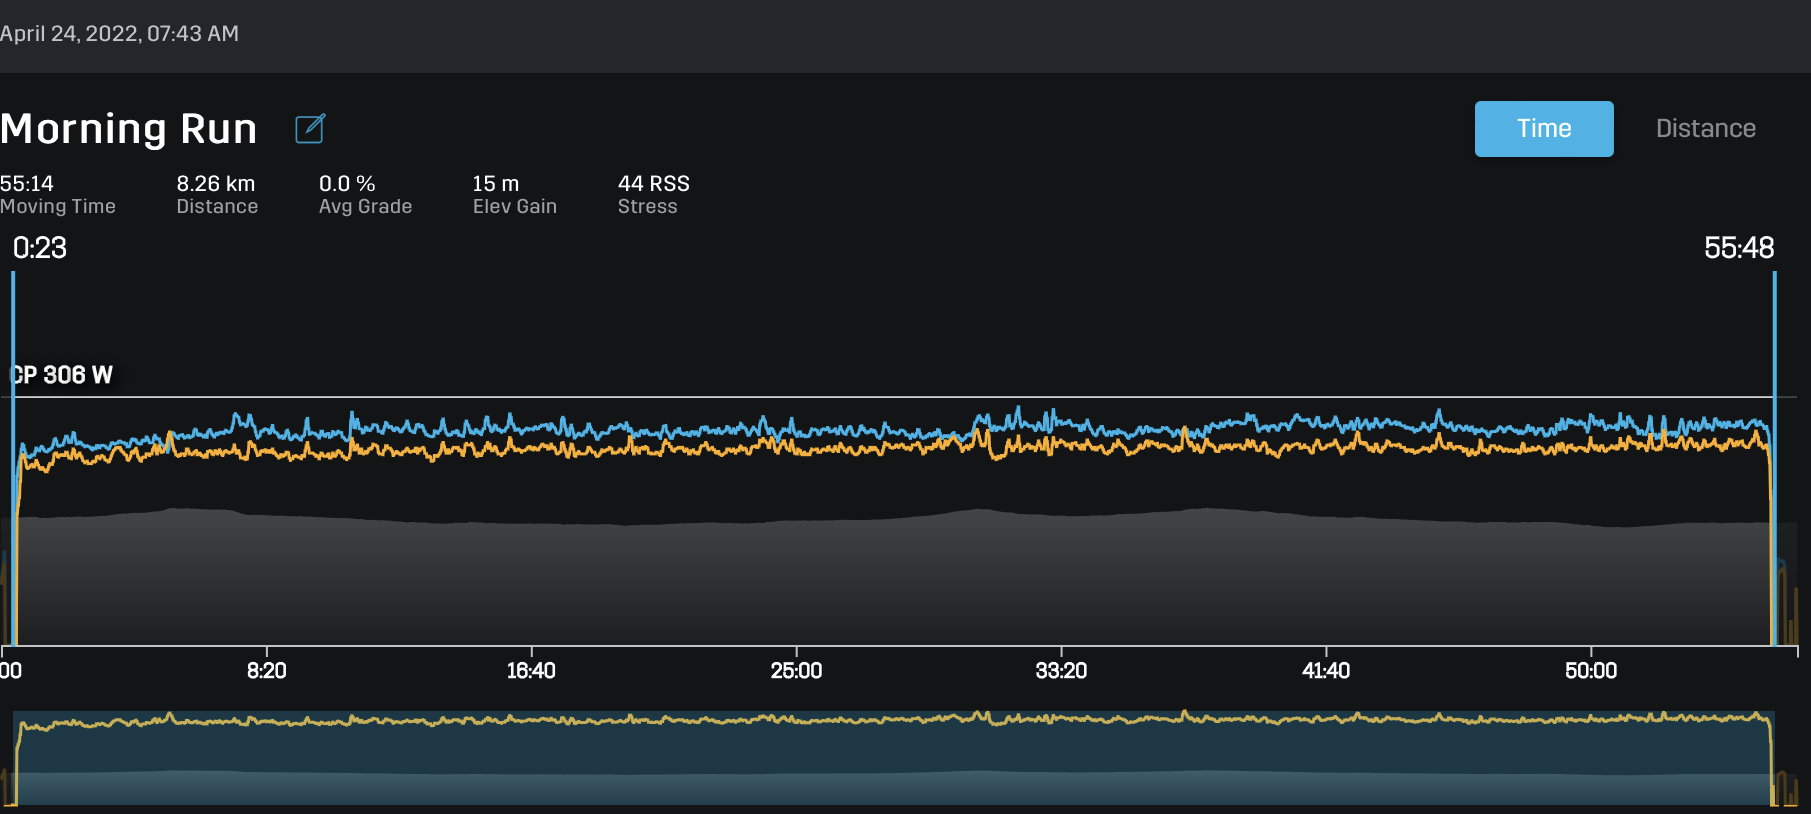
Task: Switch chart axis to Distance toggle
Action: coord(1705,129)
